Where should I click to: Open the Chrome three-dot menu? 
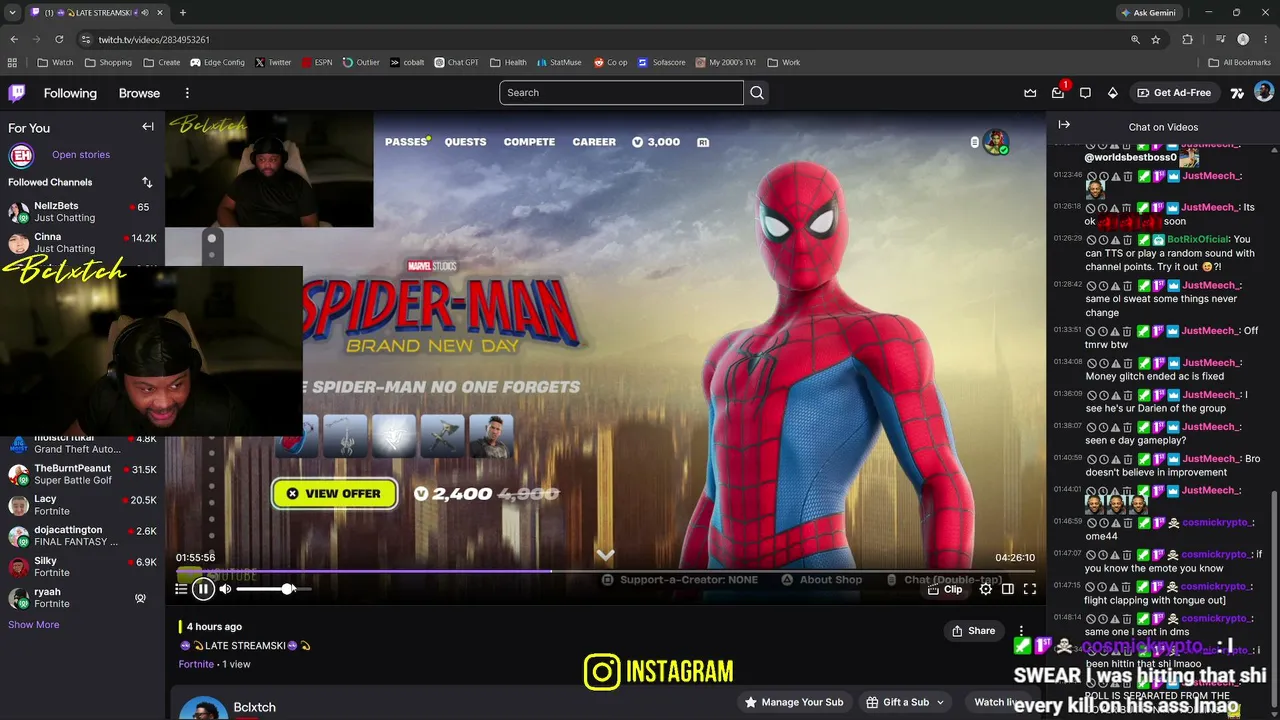pos(1266,39)
